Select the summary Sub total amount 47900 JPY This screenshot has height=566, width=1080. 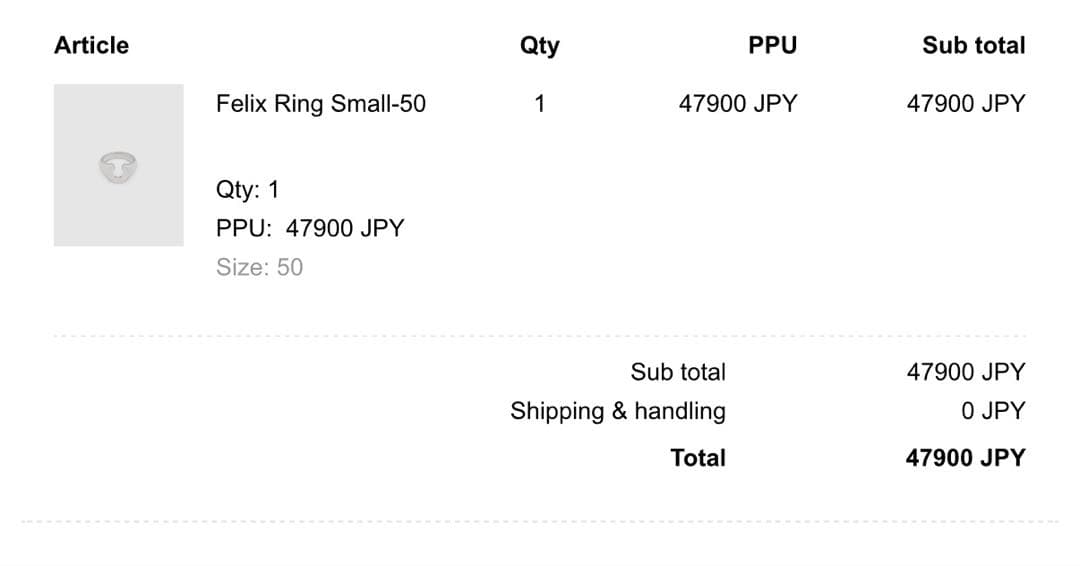click(965, 372)
